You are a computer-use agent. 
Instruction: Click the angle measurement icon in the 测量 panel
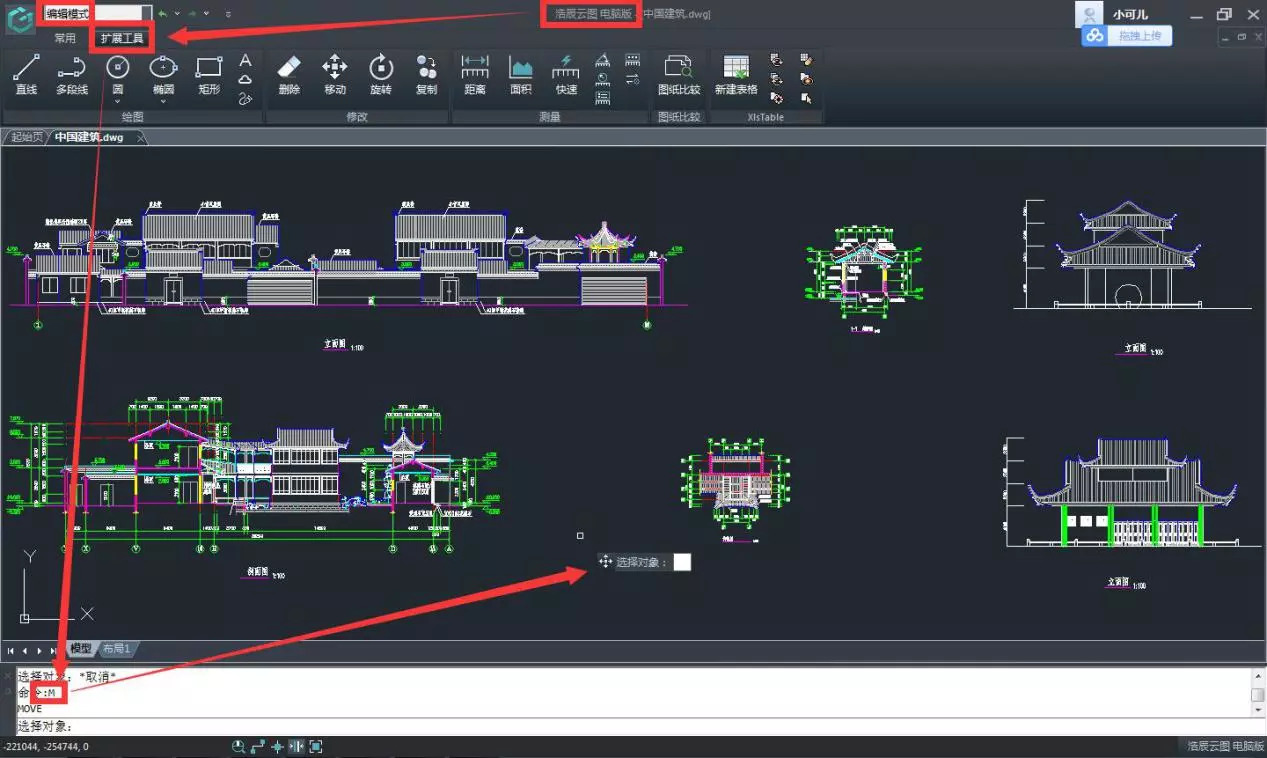pos(603,61)
